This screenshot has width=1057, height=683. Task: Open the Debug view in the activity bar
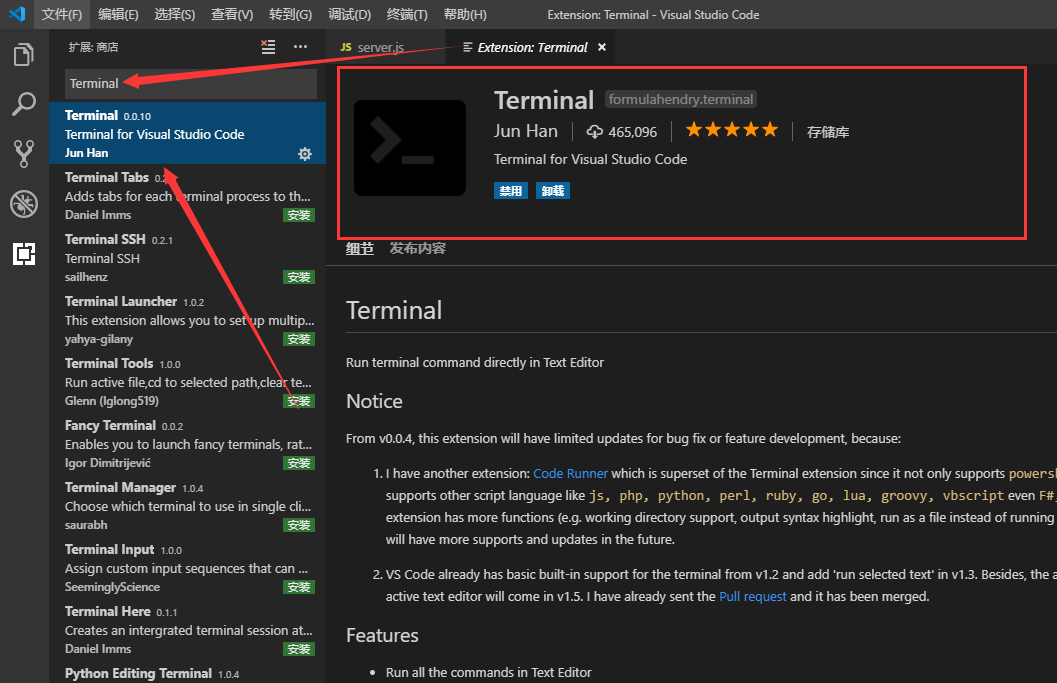pos(23,203)
